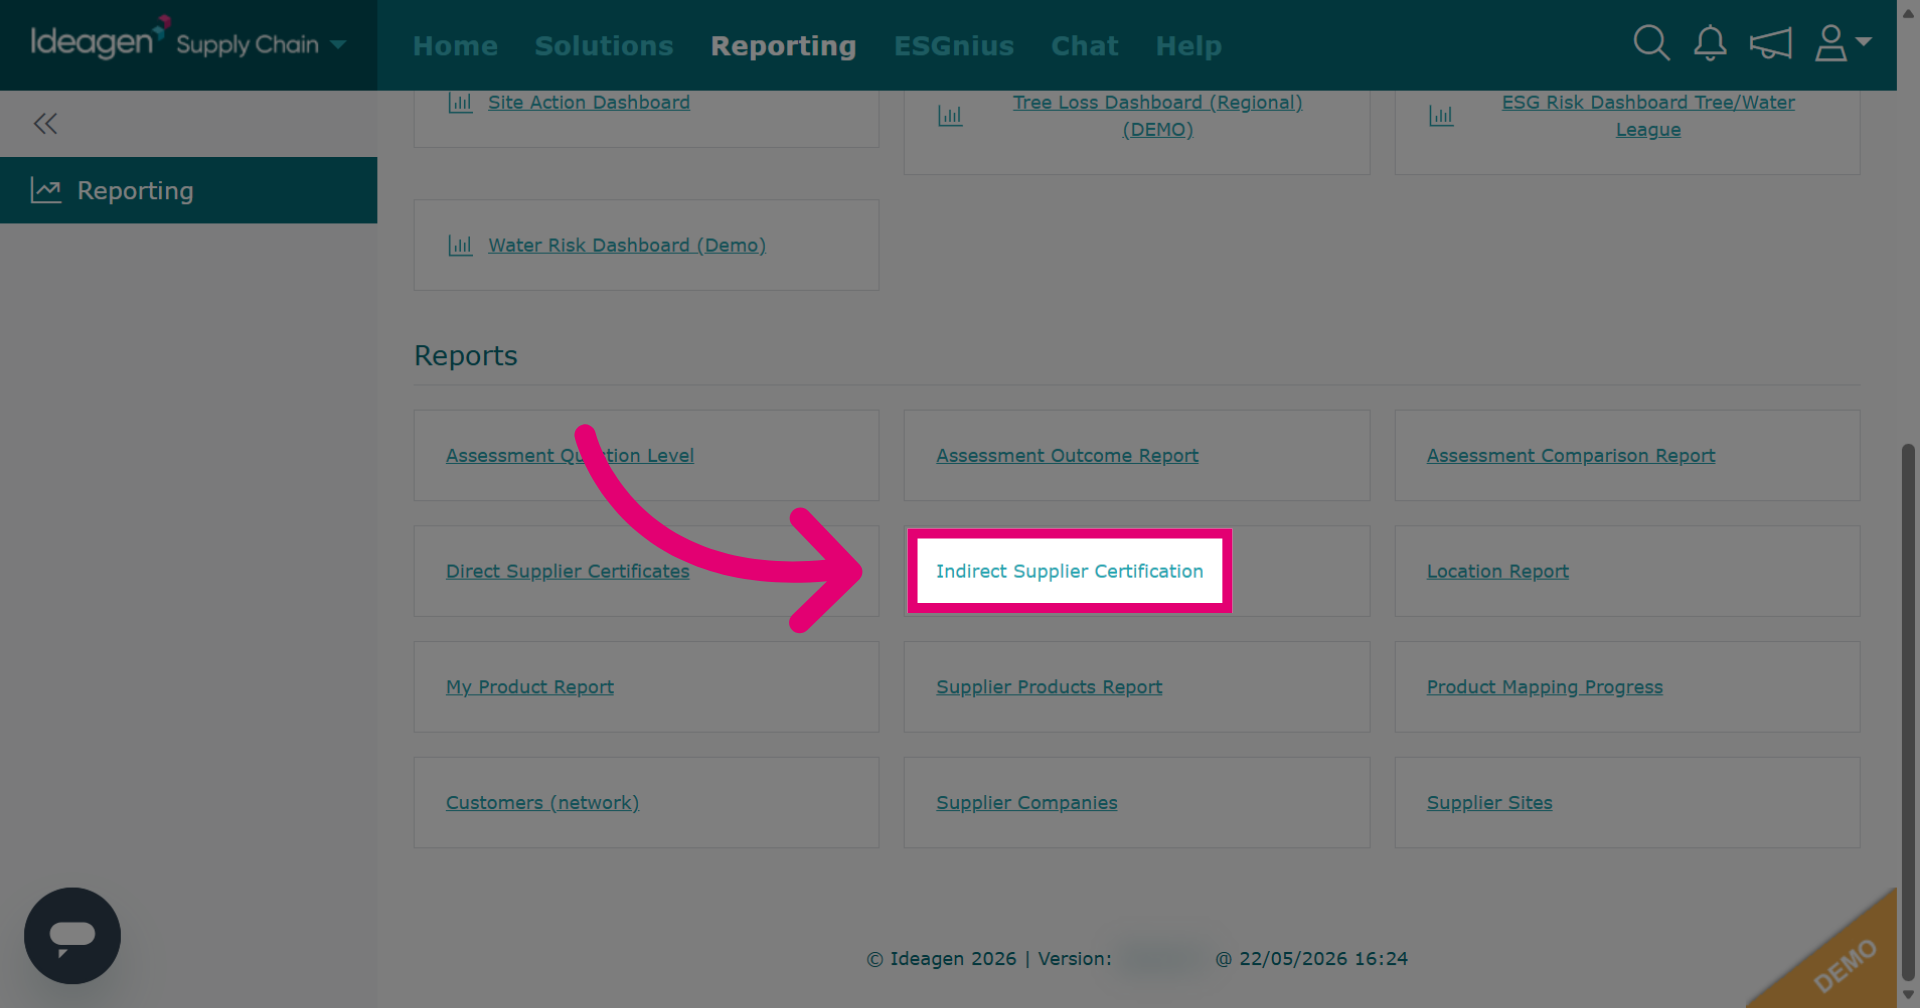
Task: Open My Product Report
Action: 530,687
